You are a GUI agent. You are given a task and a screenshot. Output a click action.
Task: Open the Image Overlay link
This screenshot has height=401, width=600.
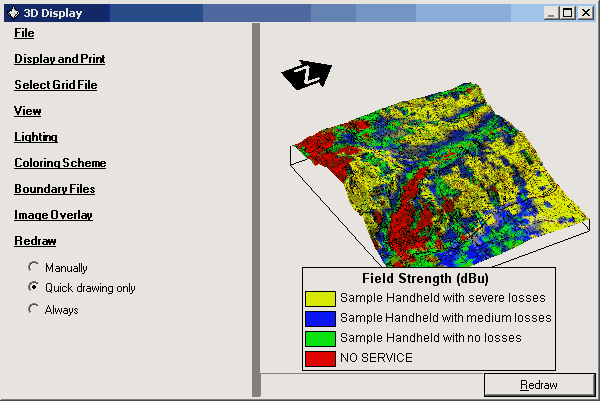tap(54, 215)
